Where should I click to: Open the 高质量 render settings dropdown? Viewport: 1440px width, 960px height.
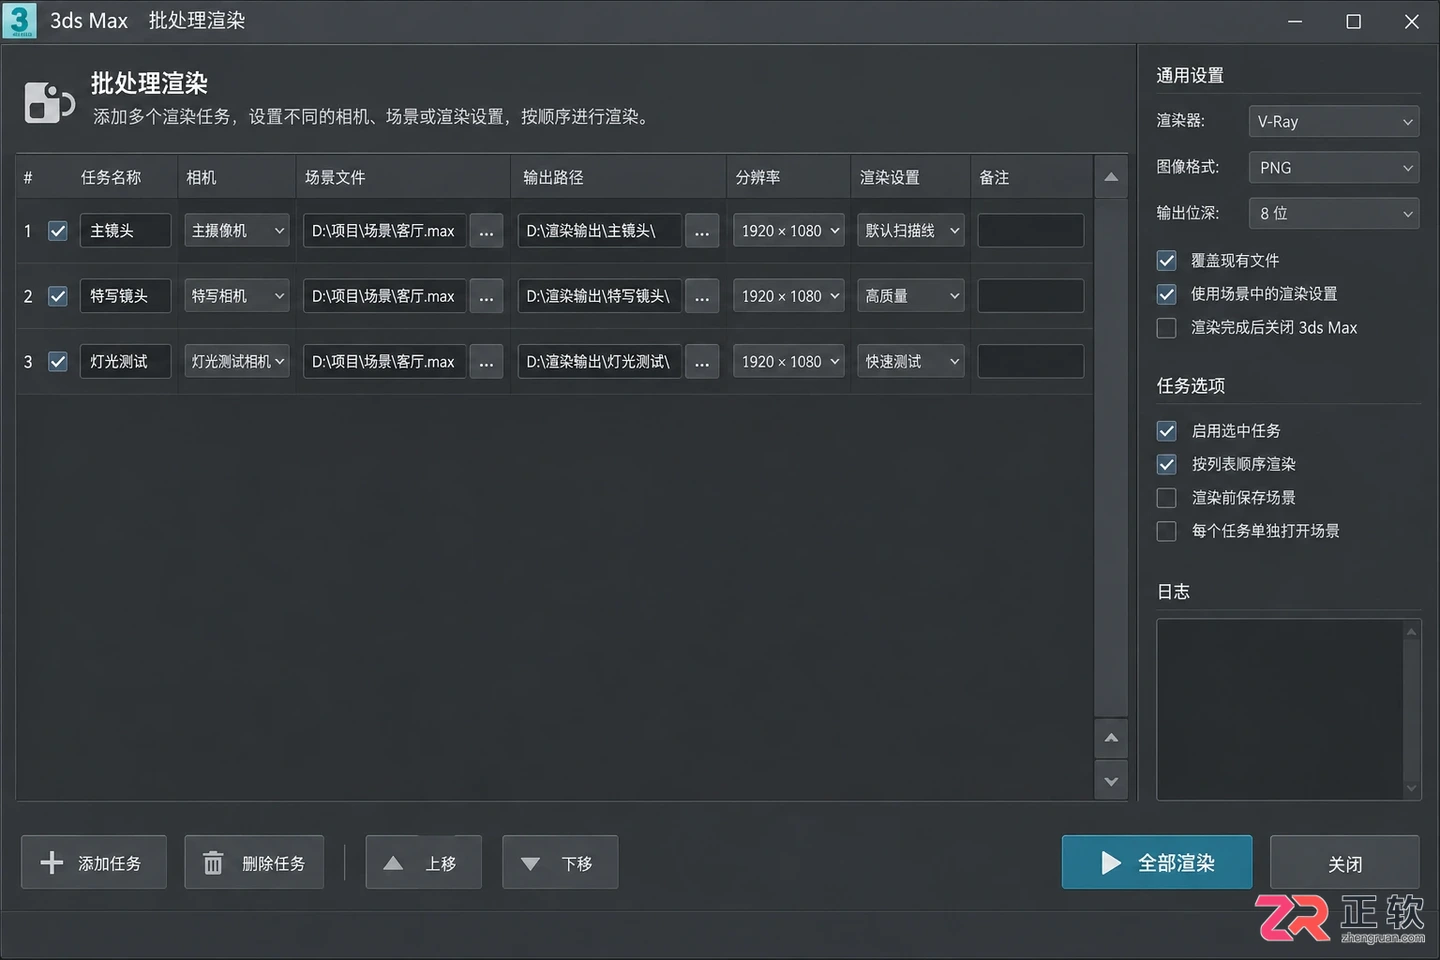tap(911, 296)
